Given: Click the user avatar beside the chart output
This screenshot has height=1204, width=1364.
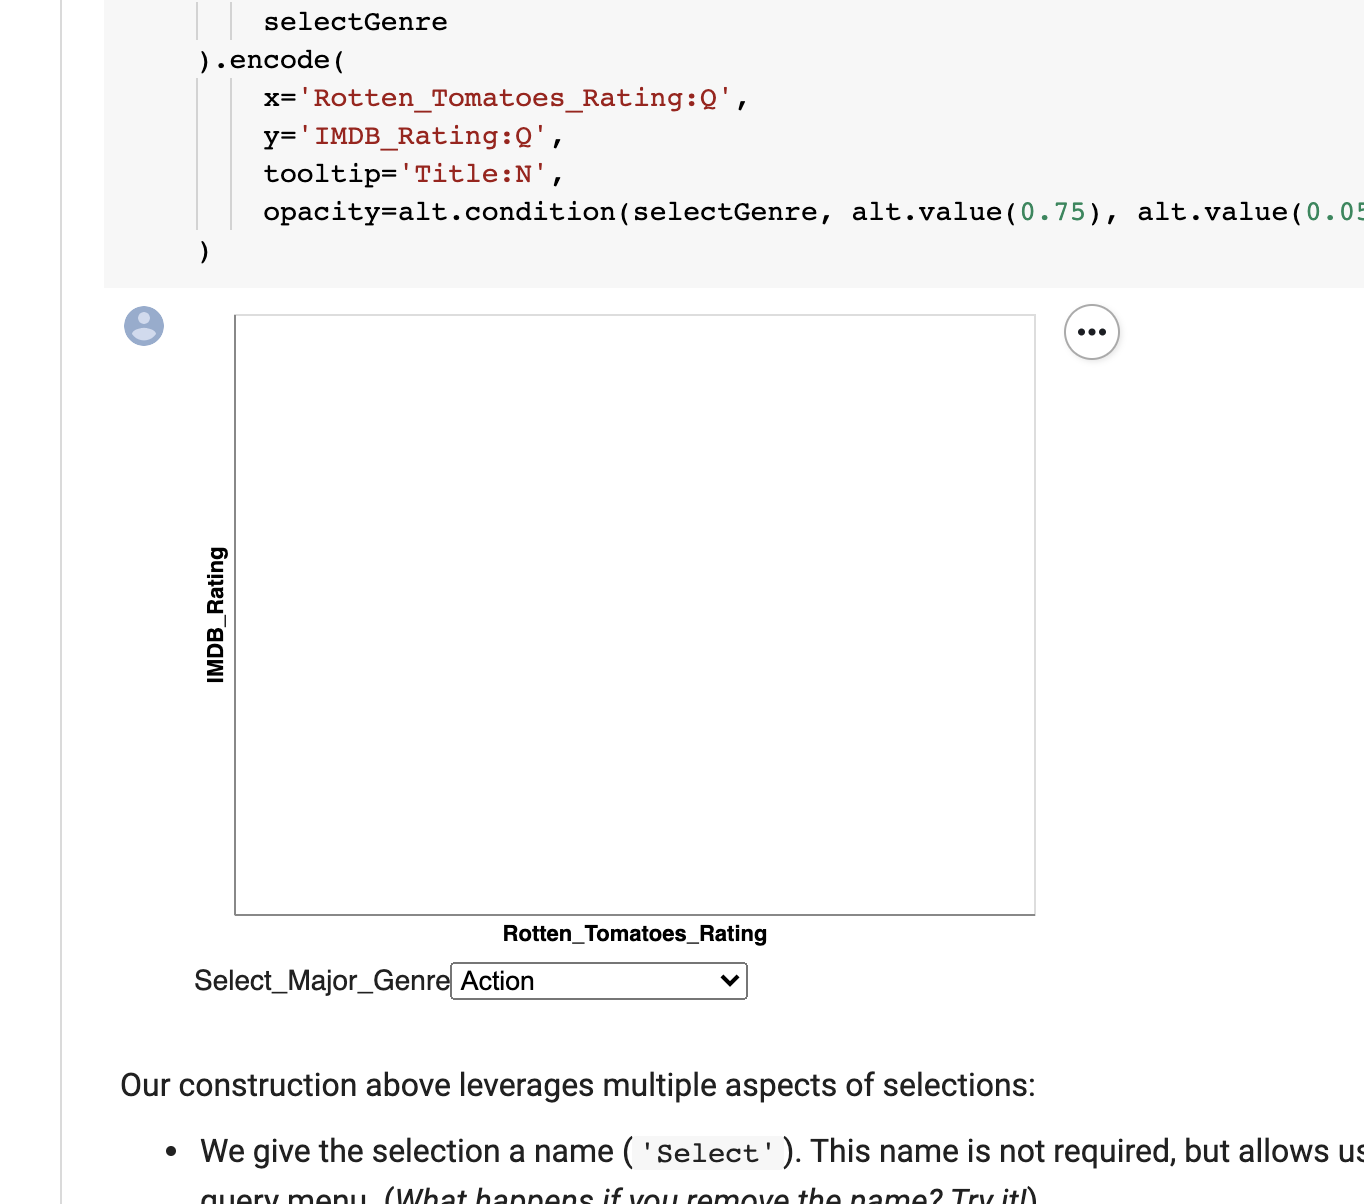Looking at the screenshot, I should 143,326.
